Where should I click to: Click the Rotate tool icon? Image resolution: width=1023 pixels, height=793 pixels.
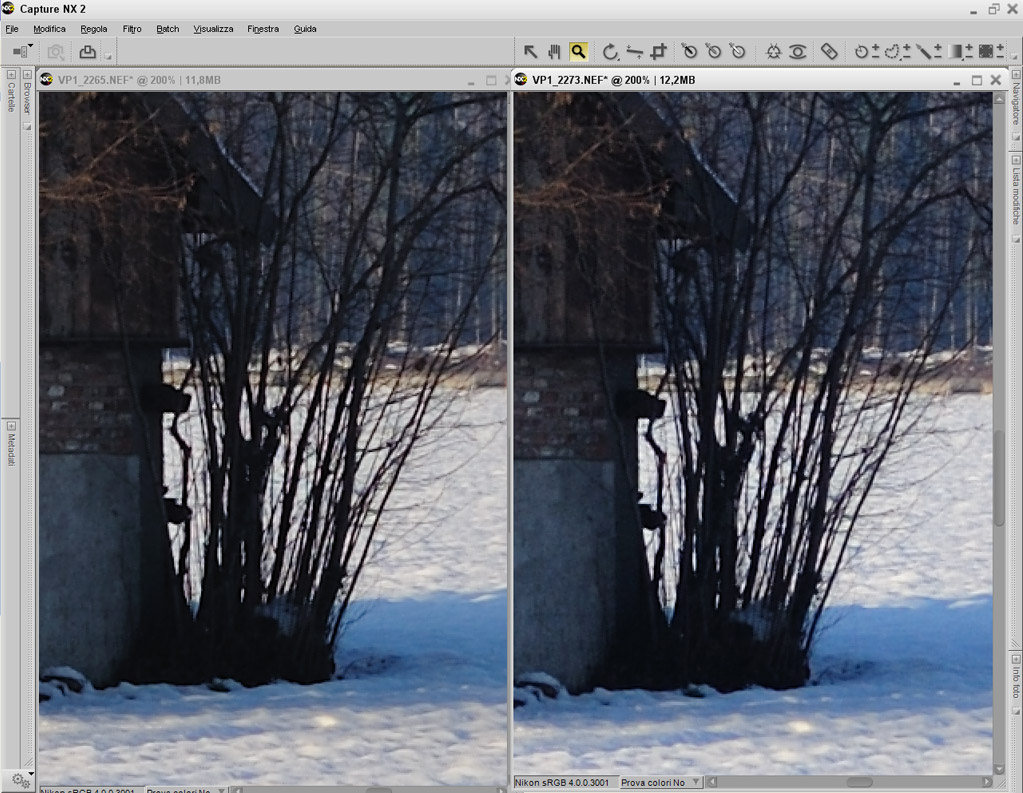(609, 52)
